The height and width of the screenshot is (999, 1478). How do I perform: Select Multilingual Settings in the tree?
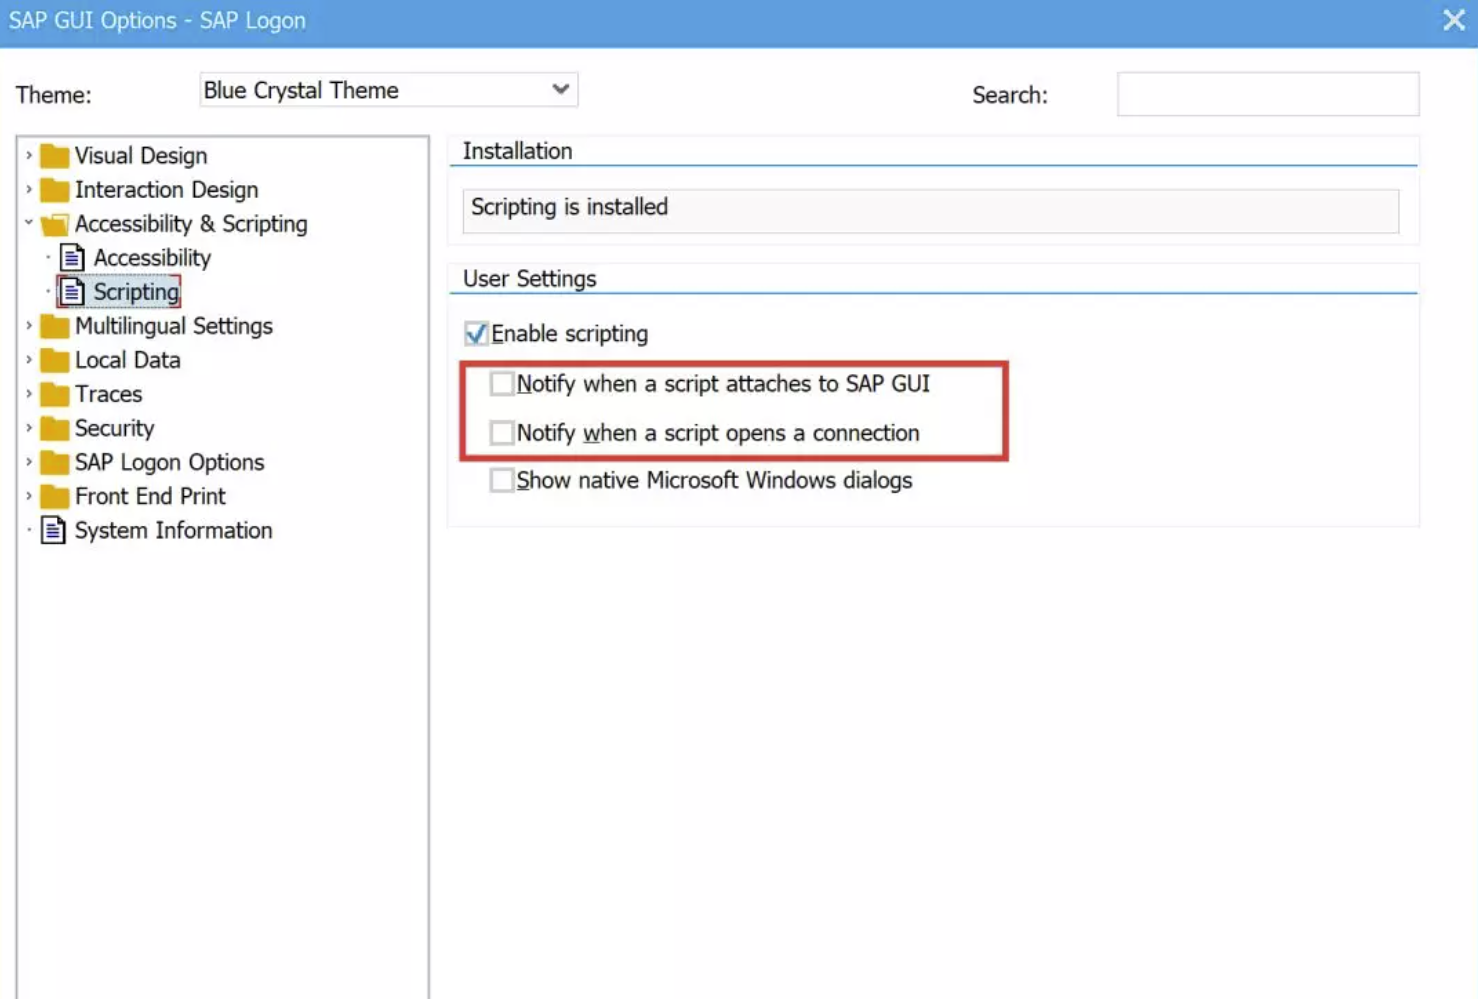(173, 326)
